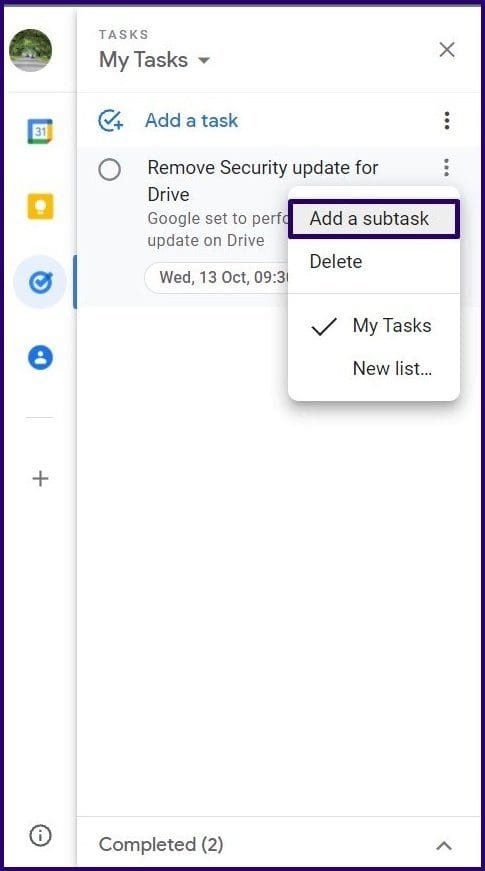
Task: Click the profile avatar picture
Action: [x=31, y=50]
